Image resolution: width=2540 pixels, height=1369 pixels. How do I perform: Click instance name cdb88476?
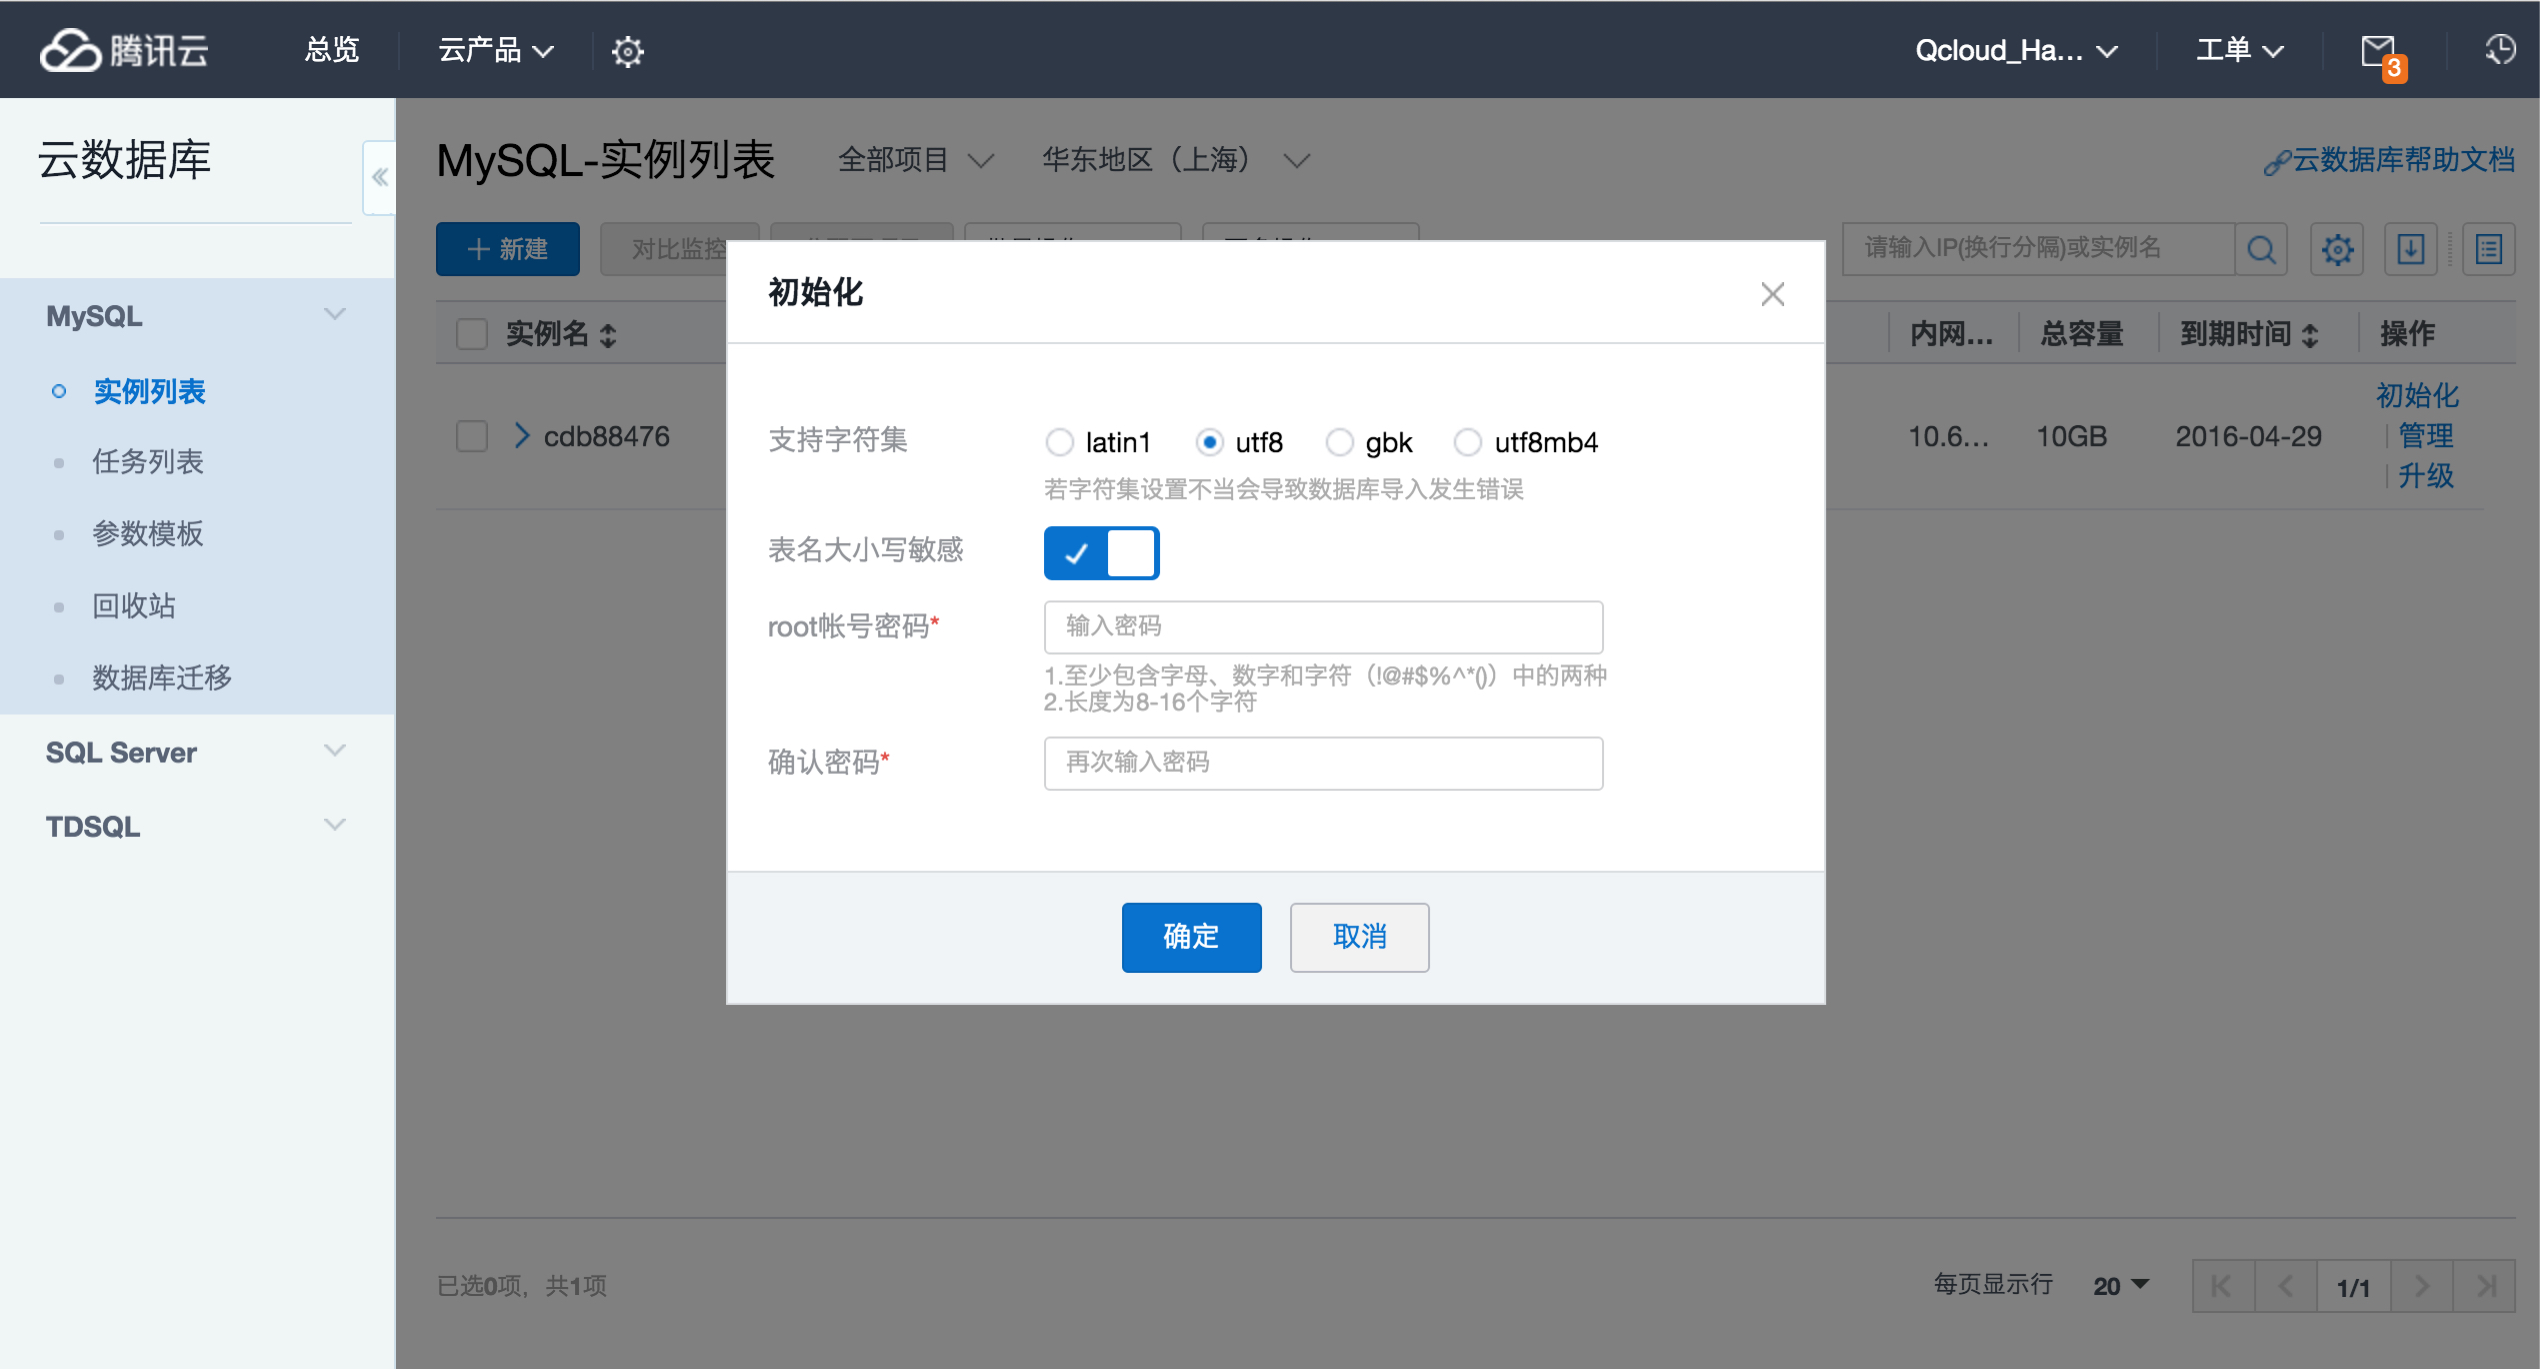(607, 436)
